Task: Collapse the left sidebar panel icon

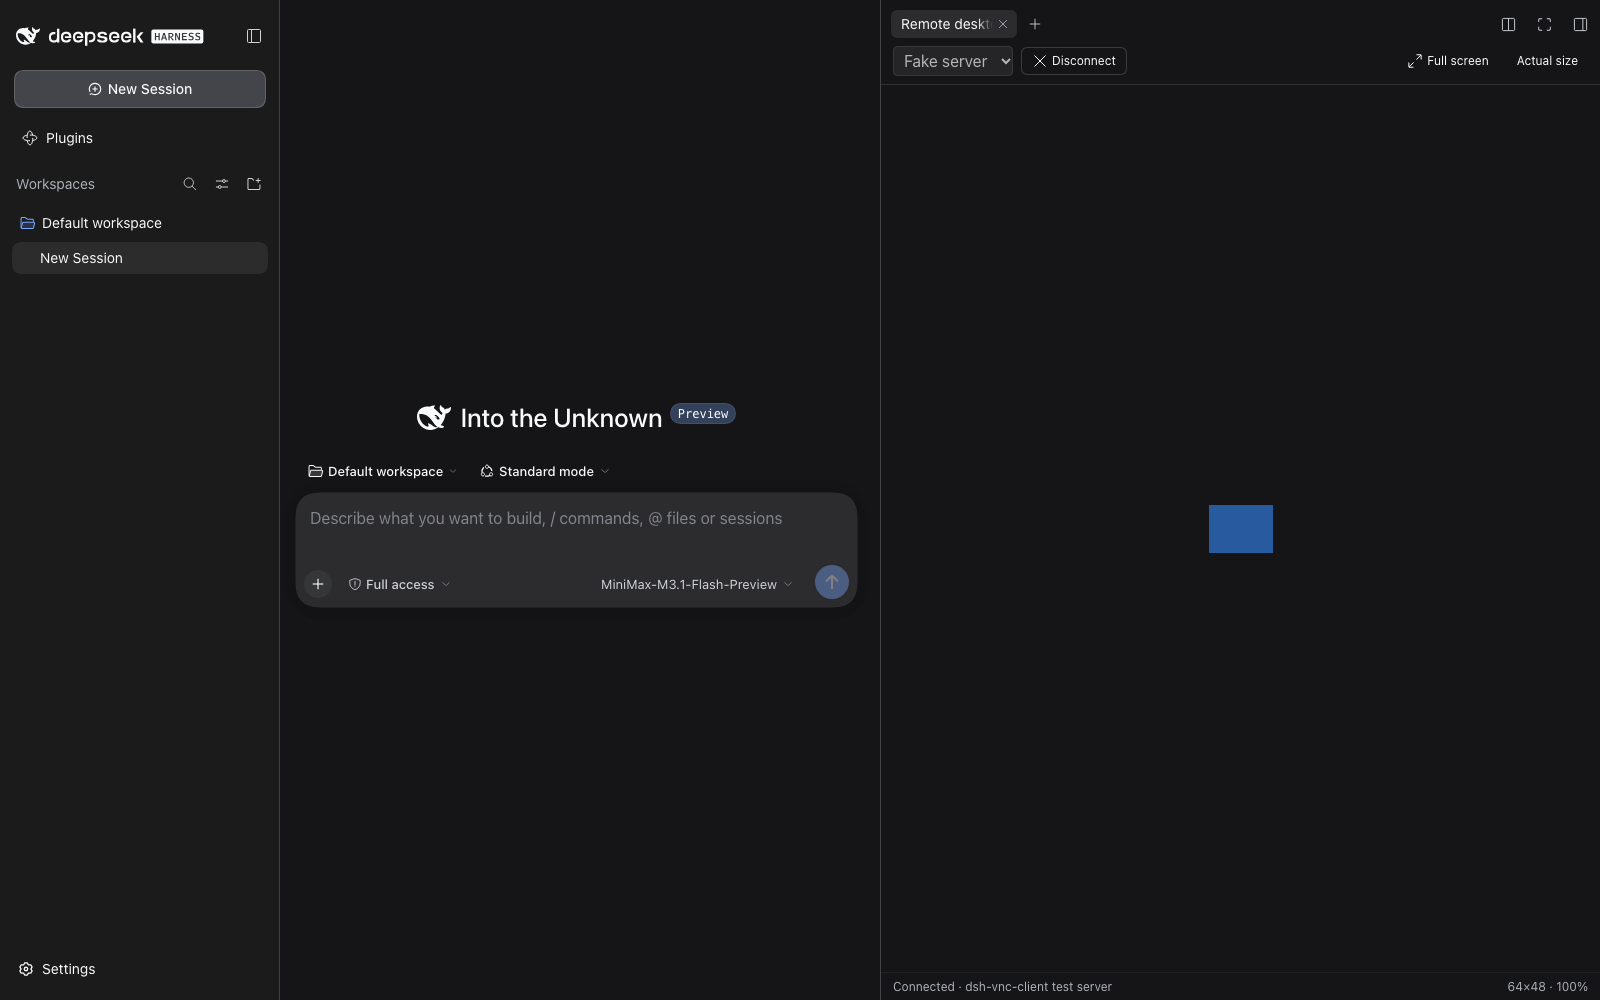Action: click(254, 36)
